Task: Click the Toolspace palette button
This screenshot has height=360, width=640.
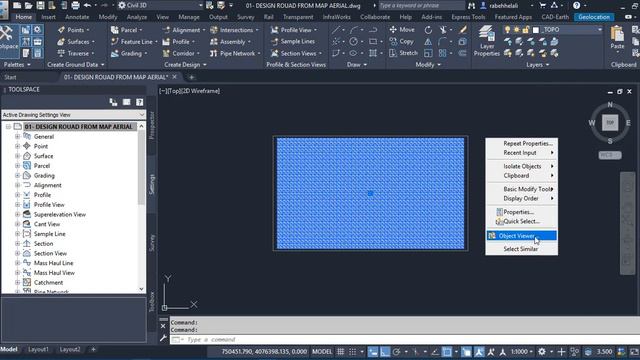Action: point(8,41)
